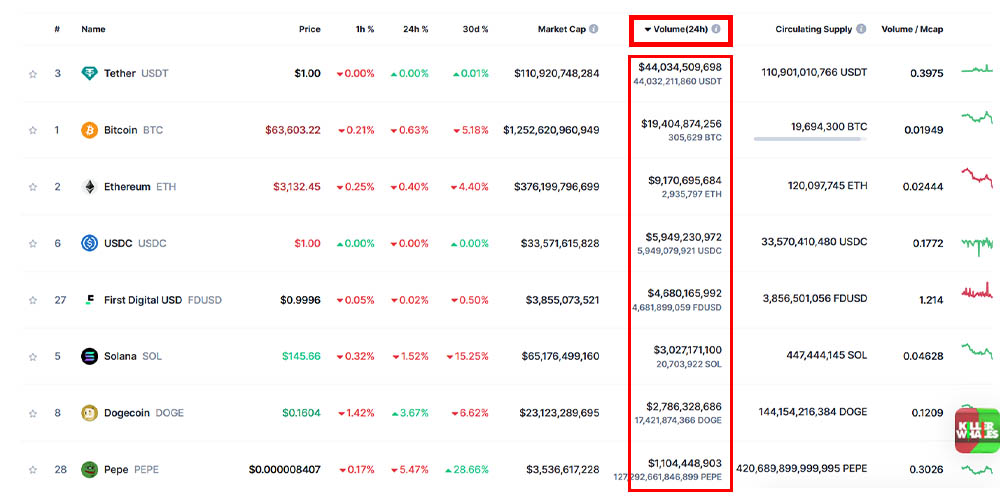The width and height of the screenshot is (1000, 500).
Task: Sort by the 24h % column
Action: 415,29
